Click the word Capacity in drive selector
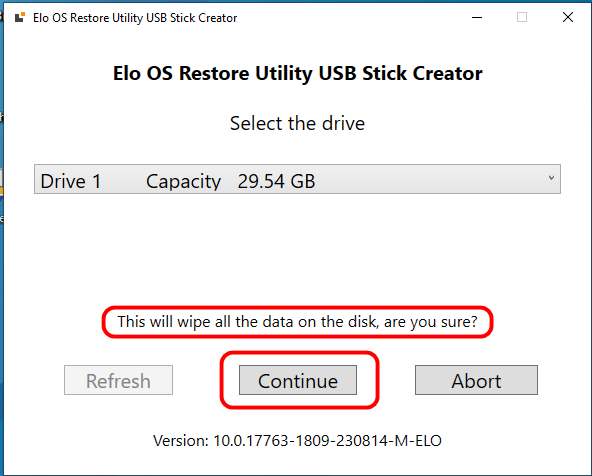592x476 pixels. click(x=183, y=182)
